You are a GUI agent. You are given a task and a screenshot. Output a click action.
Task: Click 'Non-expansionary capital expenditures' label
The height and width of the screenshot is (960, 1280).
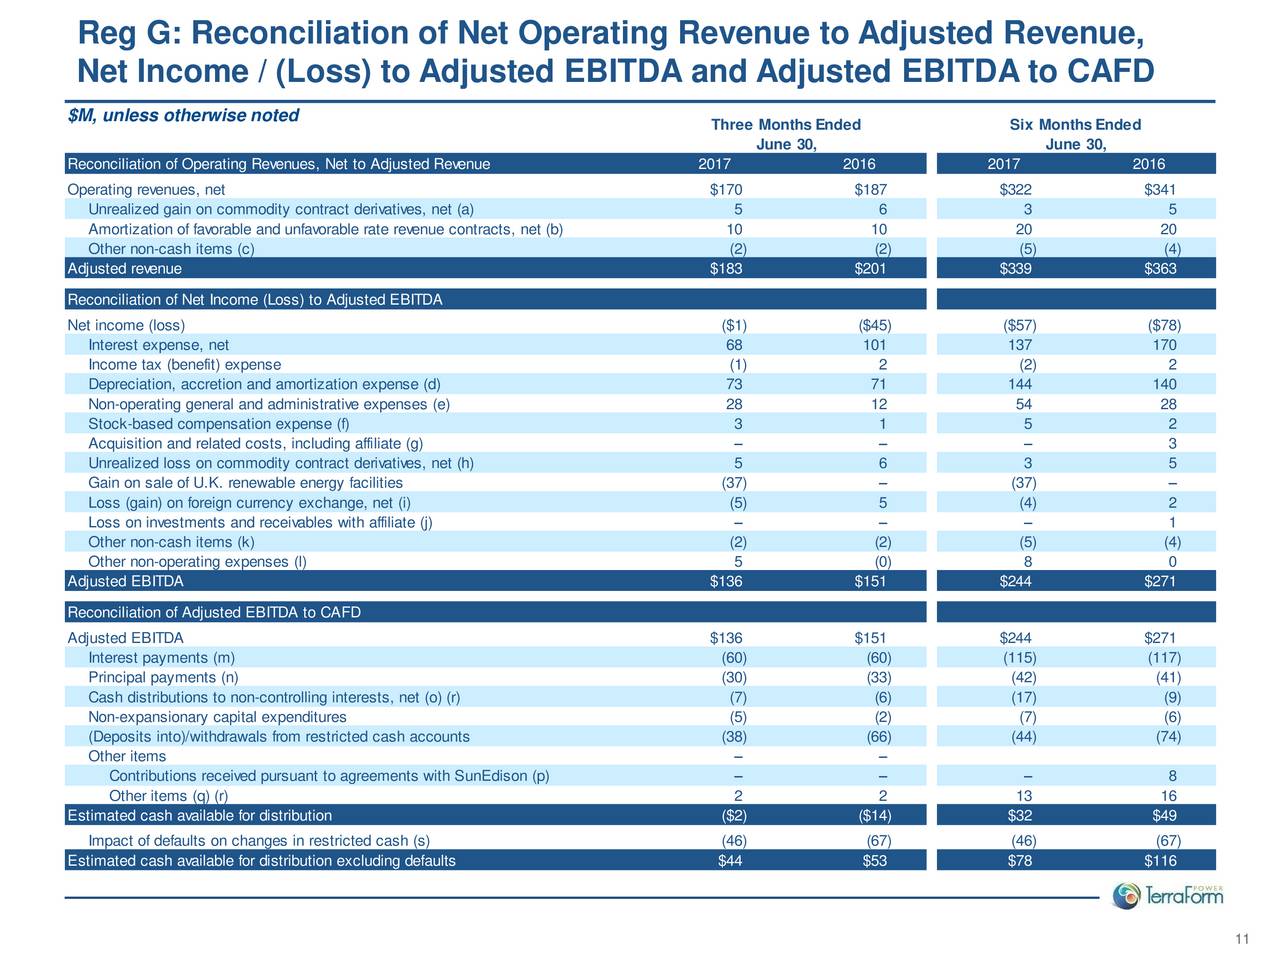(217, 716)
